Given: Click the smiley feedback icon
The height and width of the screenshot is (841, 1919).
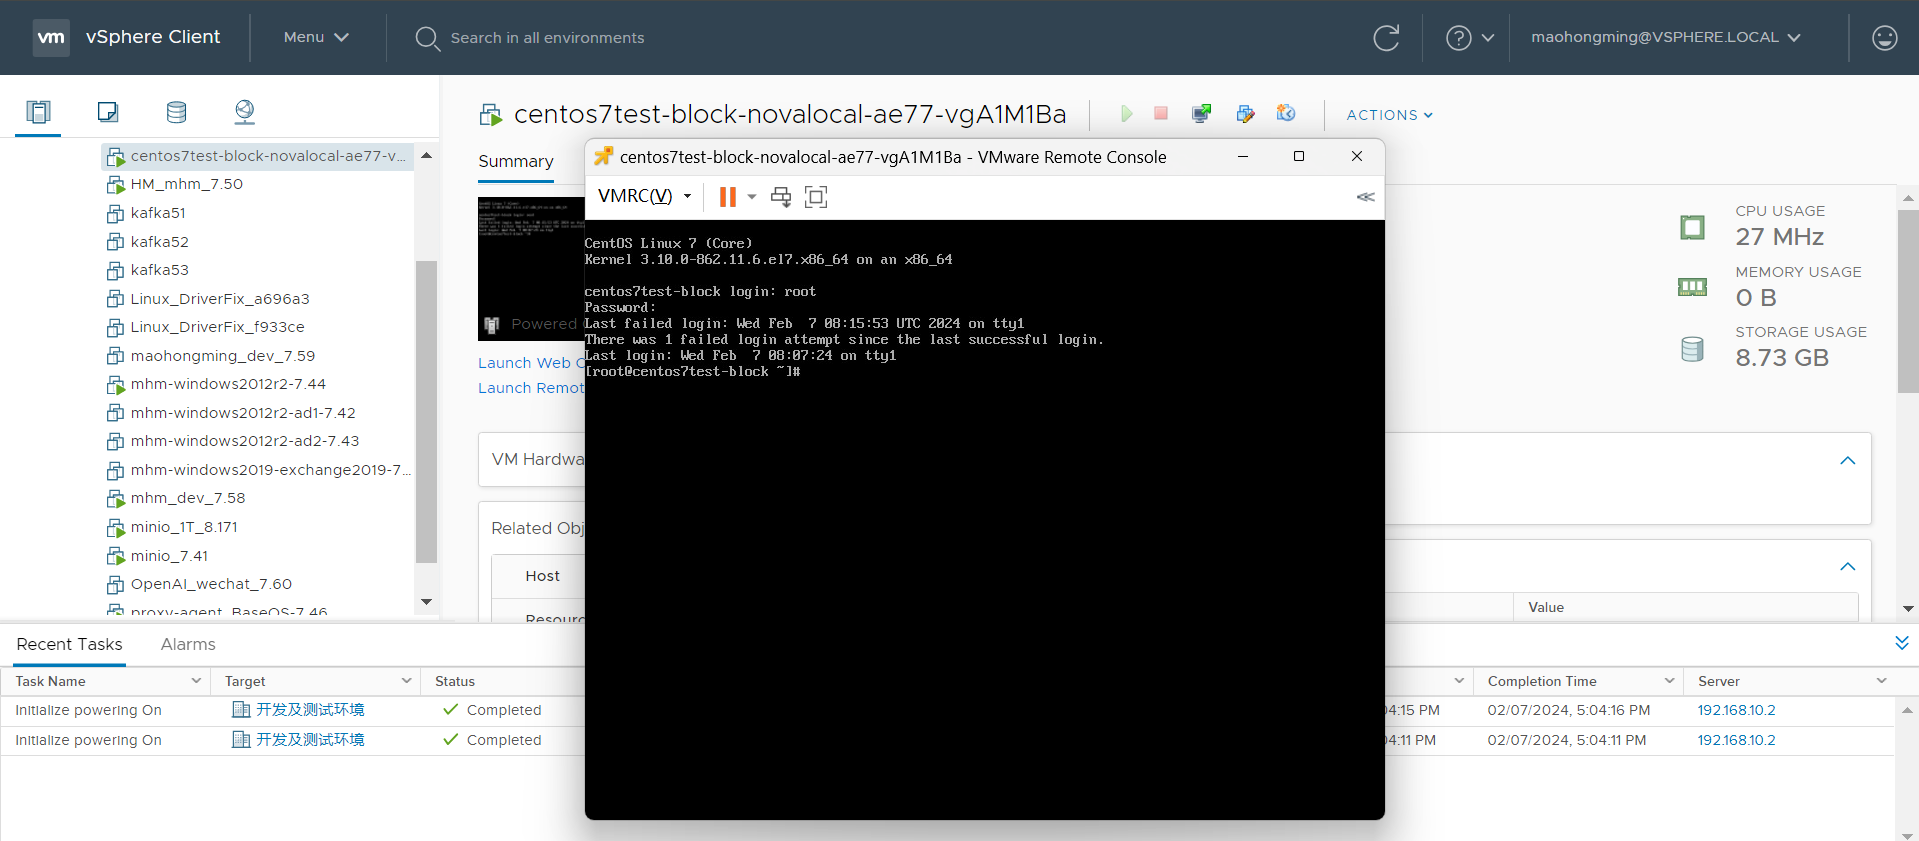Looking at the screenshot, I should pyautogui.click(x=1884, y=38).
